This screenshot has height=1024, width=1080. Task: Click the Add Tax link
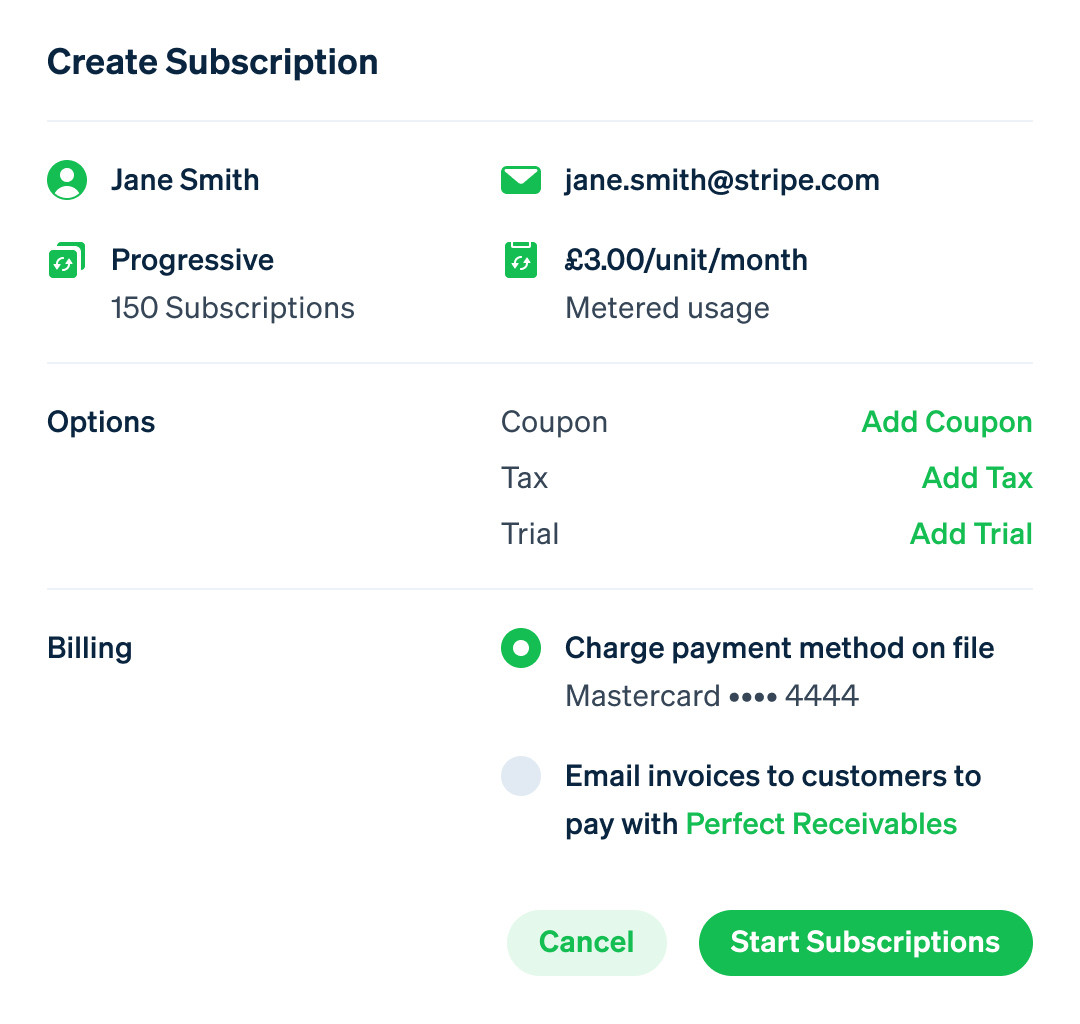[x=977, y=478]
